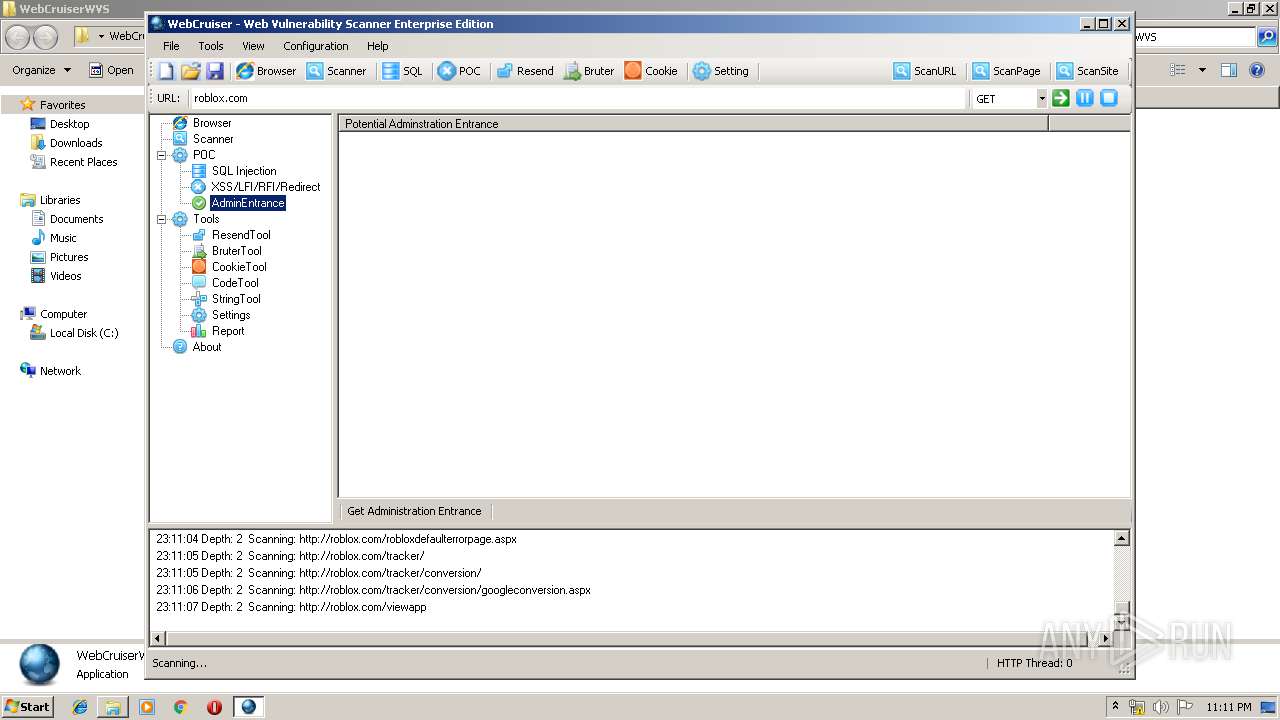Screen dimensions: 1280x720
Task: Select the POC toolbar button
Action: tap(459, 71)
